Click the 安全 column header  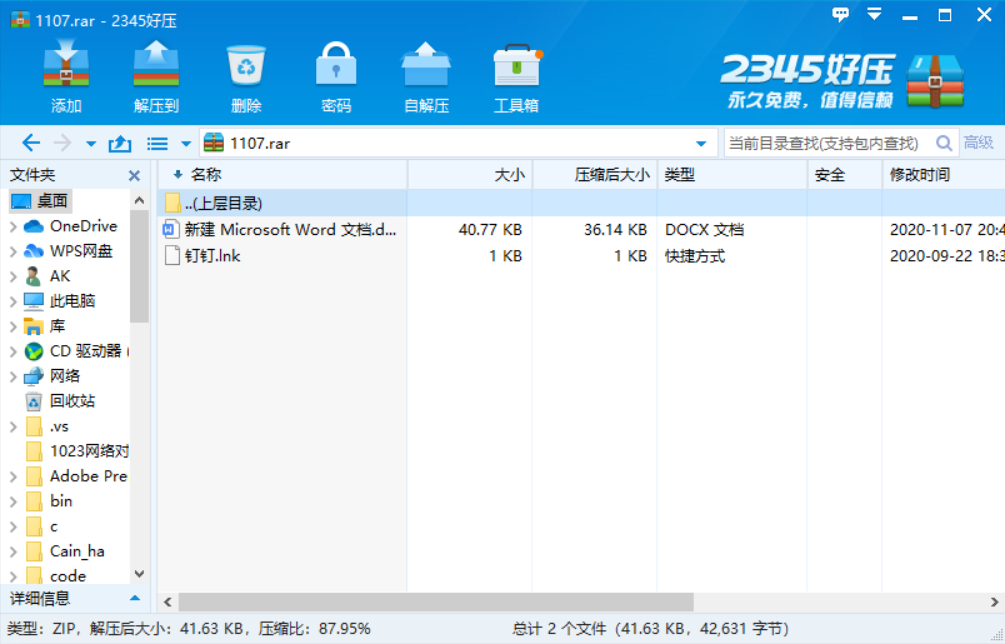[845, 174]
